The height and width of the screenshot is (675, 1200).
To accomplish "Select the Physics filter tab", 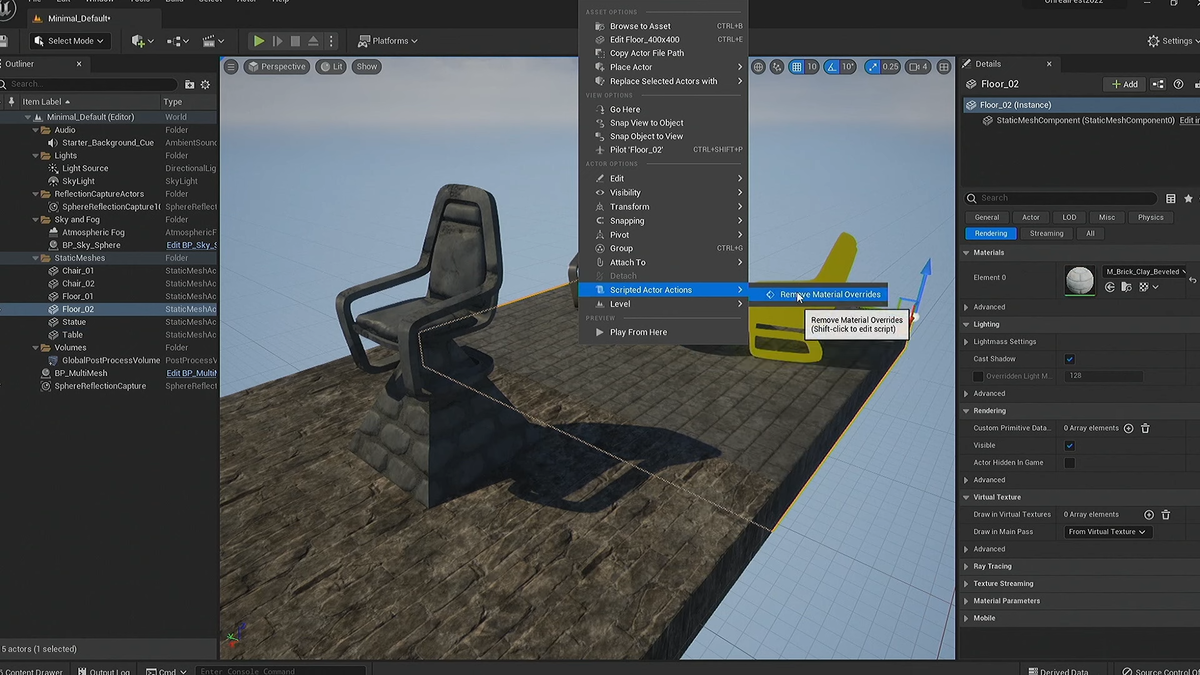I will (1150, 217).
